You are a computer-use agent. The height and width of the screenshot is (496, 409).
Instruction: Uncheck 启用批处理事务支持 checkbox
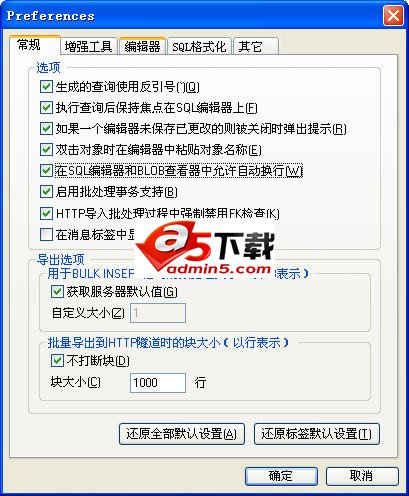coord(46,192)
